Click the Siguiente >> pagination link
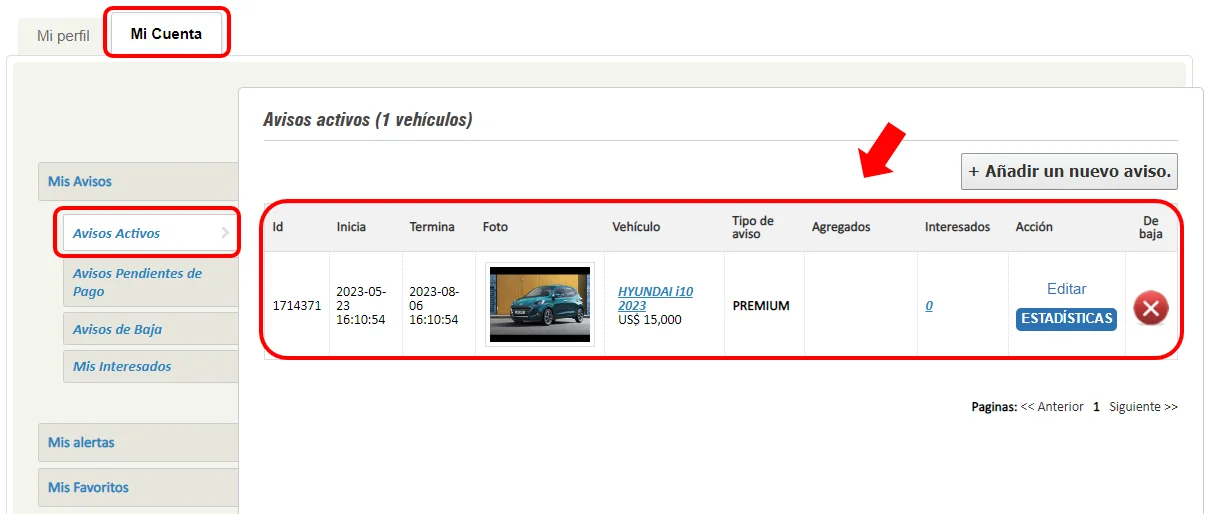1212x514 pixels. [1143, 407]
